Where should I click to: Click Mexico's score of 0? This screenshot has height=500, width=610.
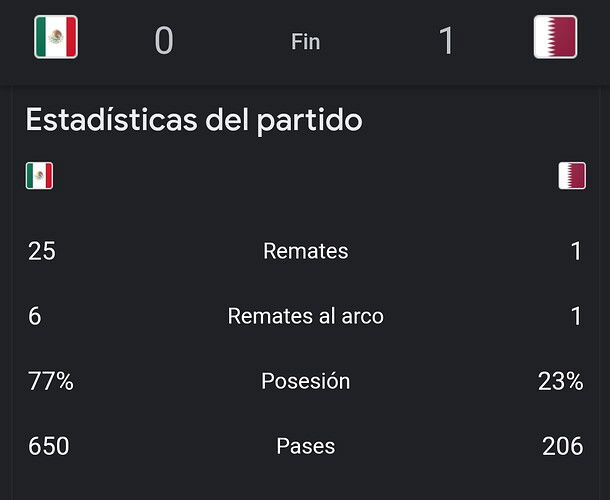pos(164,40)
